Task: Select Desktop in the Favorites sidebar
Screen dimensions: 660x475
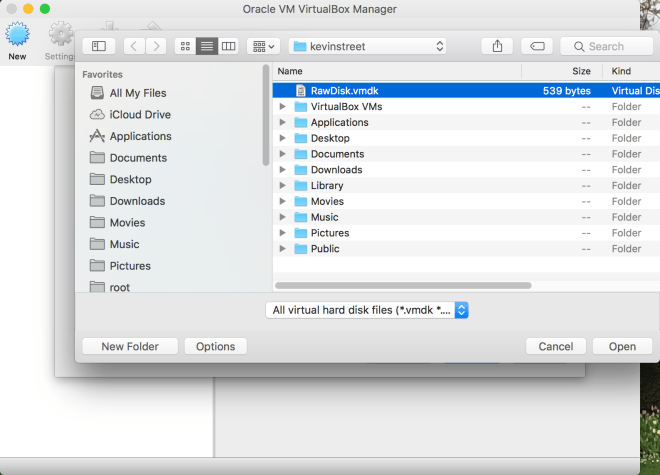Action: 130,179
